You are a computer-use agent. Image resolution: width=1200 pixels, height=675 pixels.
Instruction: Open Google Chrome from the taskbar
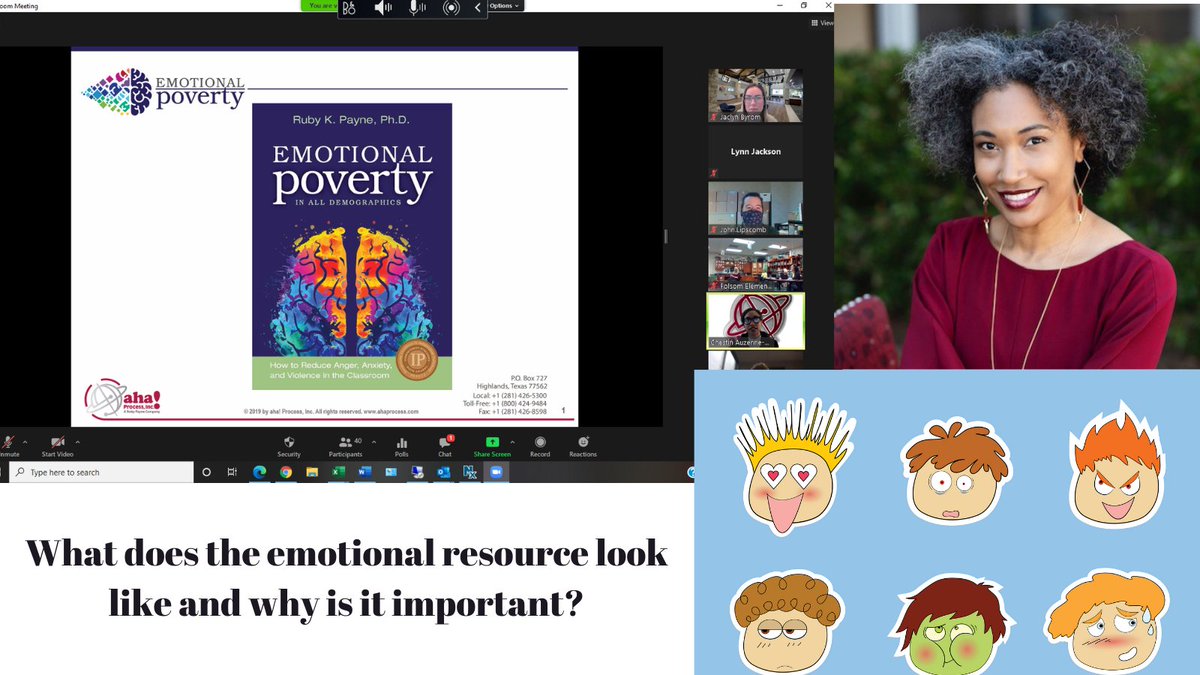[286, 472]
